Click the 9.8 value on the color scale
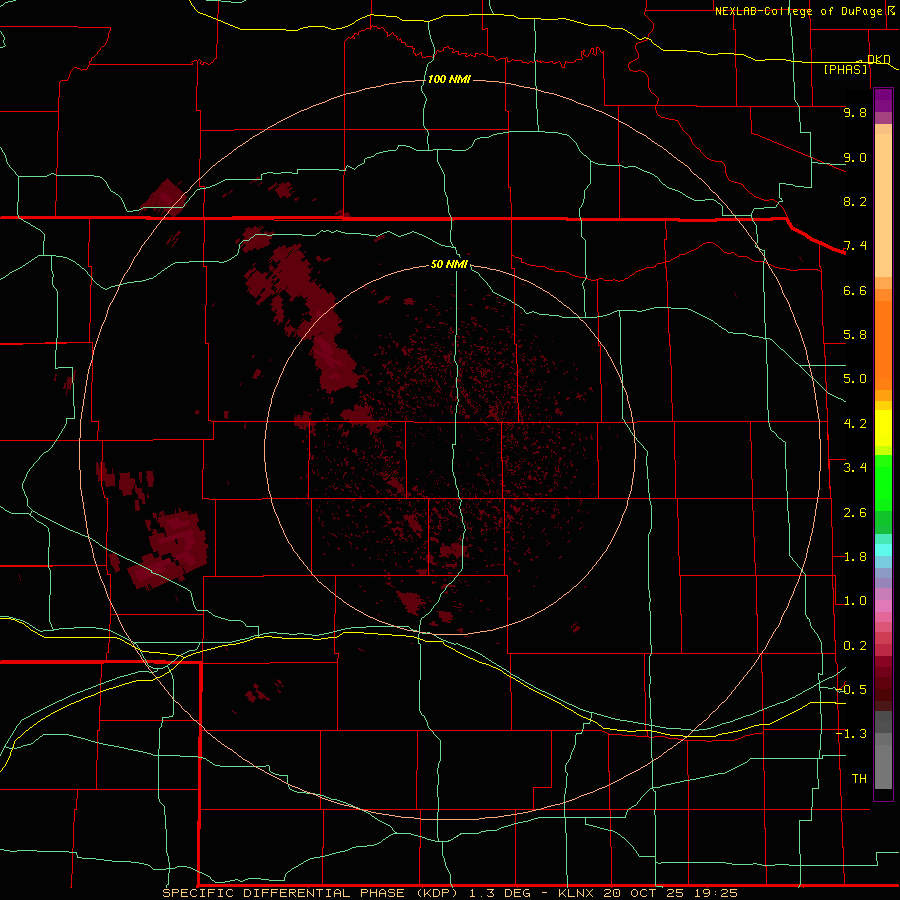 855,112
